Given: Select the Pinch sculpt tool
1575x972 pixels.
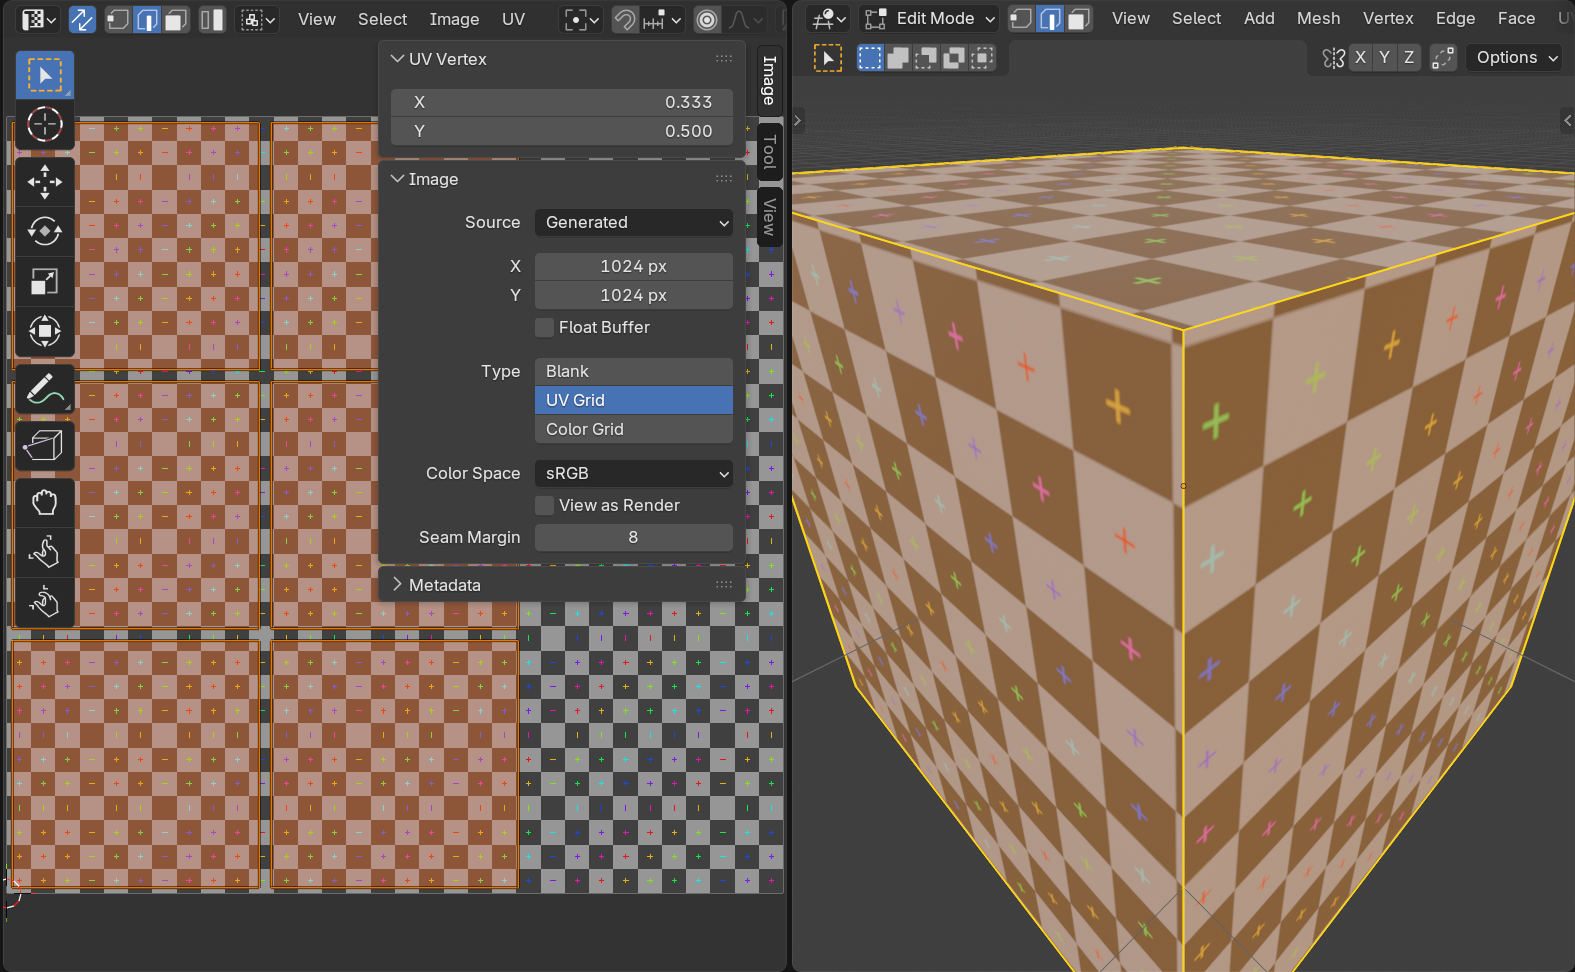Looking at the screenshot, I should (44, 602).
